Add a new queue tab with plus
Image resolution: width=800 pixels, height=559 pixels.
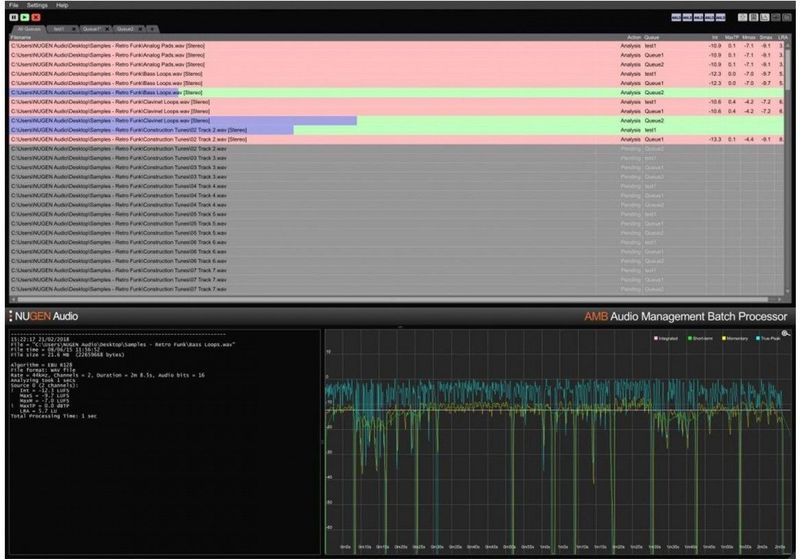[153, 29]
